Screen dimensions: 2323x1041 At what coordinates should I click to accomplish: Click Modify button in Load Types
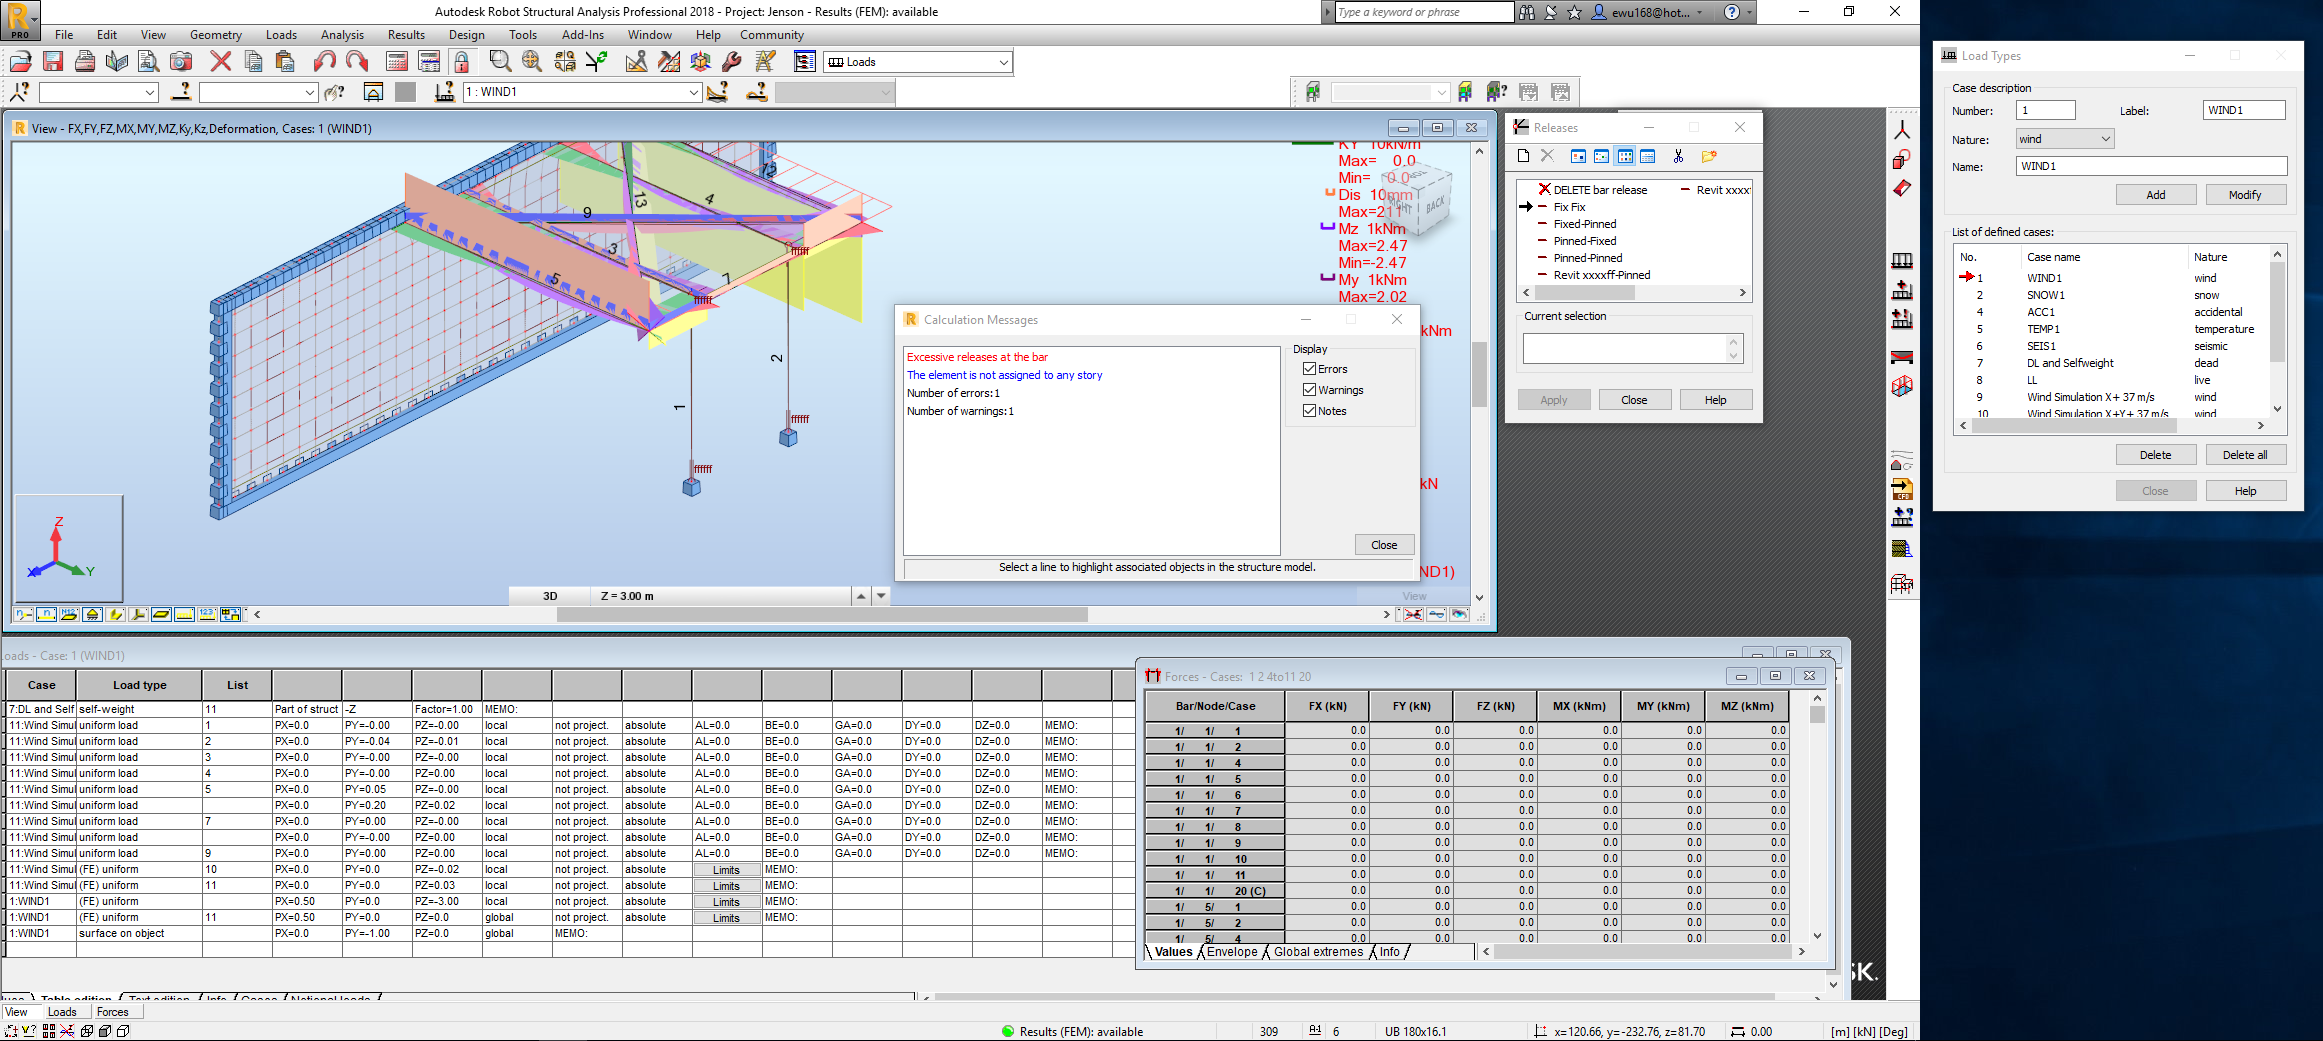coord(2245,195)
